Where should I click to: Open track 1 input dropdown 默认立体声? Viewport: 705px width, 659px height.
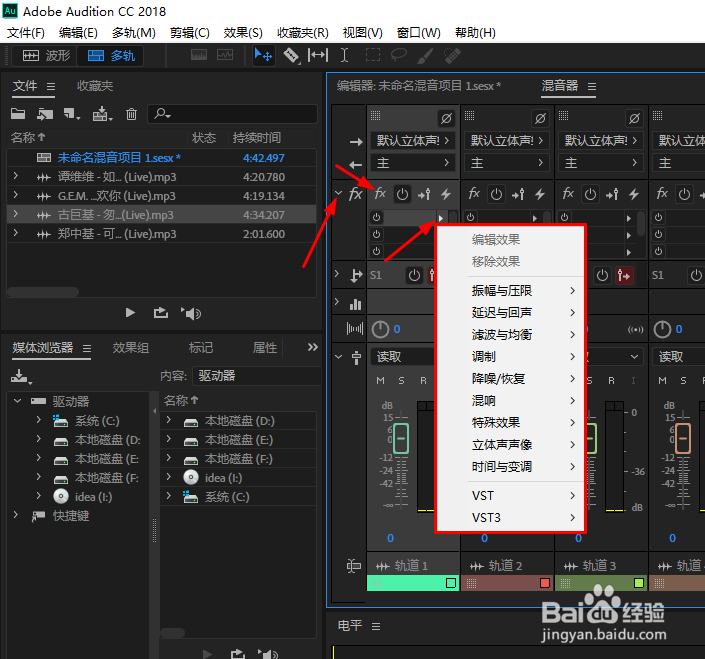point(413,141)
